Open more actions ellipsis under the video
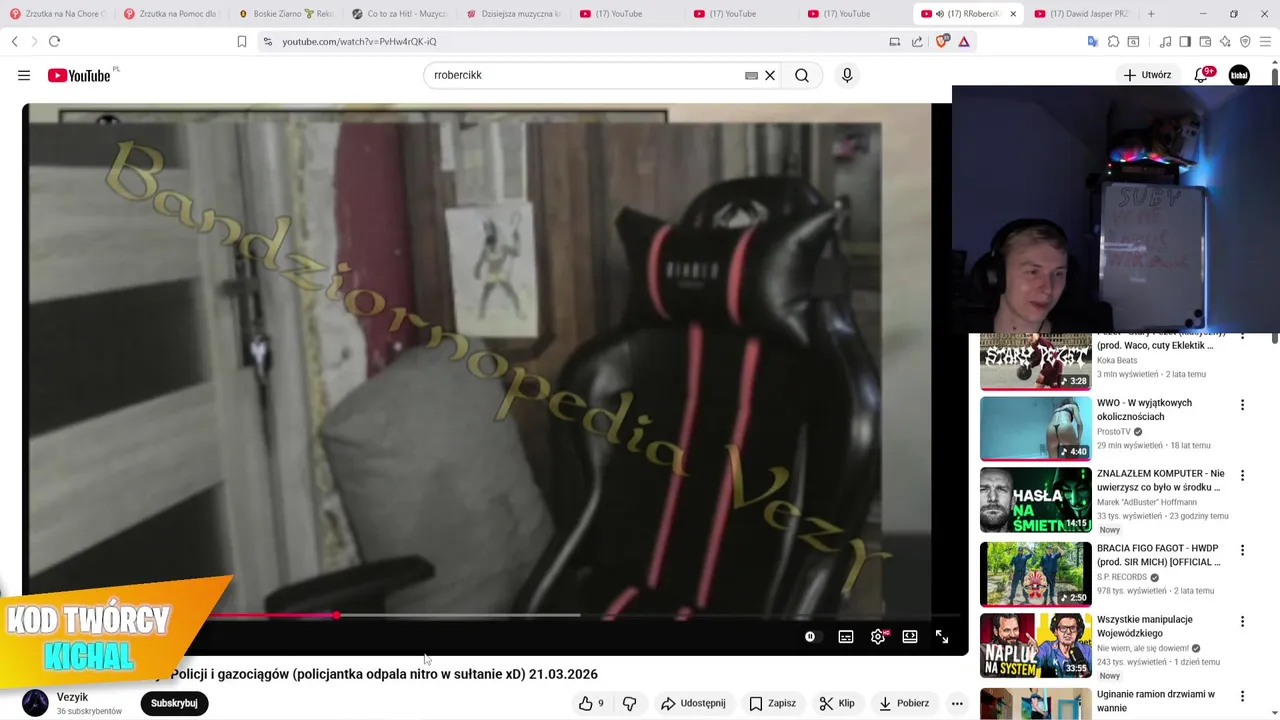This screenshot has height=720, width=1280. (x=957, y=703)
